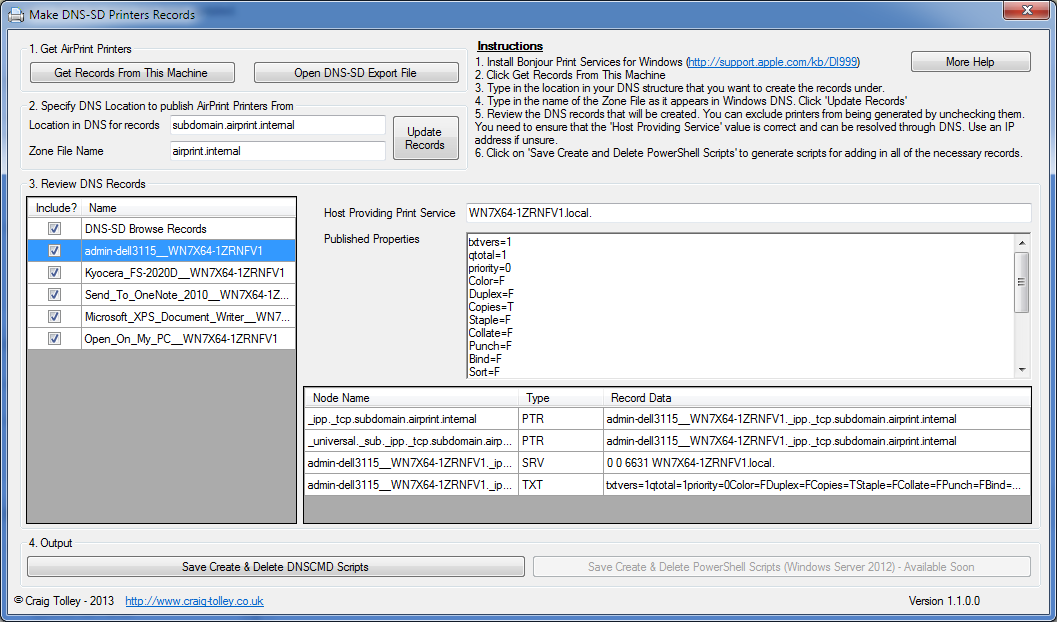1057x622 pixels.
Task: Click the Type column header
Action: point(561,398)
